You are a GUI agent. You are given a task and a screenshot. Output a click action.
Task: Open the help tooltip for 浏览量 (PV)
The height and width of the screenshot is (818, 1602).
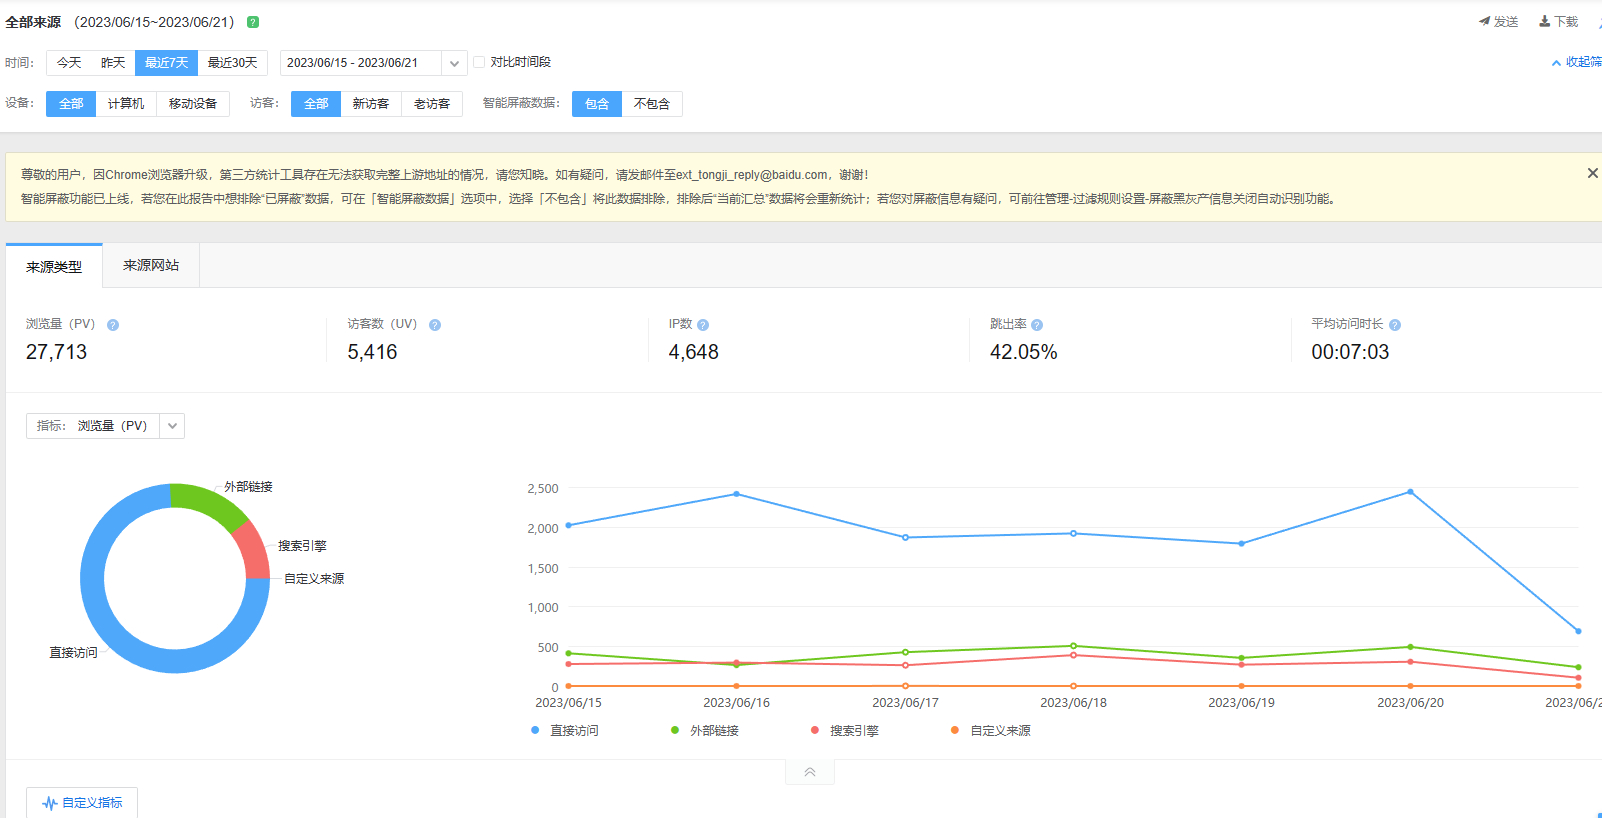coord(113,325)
